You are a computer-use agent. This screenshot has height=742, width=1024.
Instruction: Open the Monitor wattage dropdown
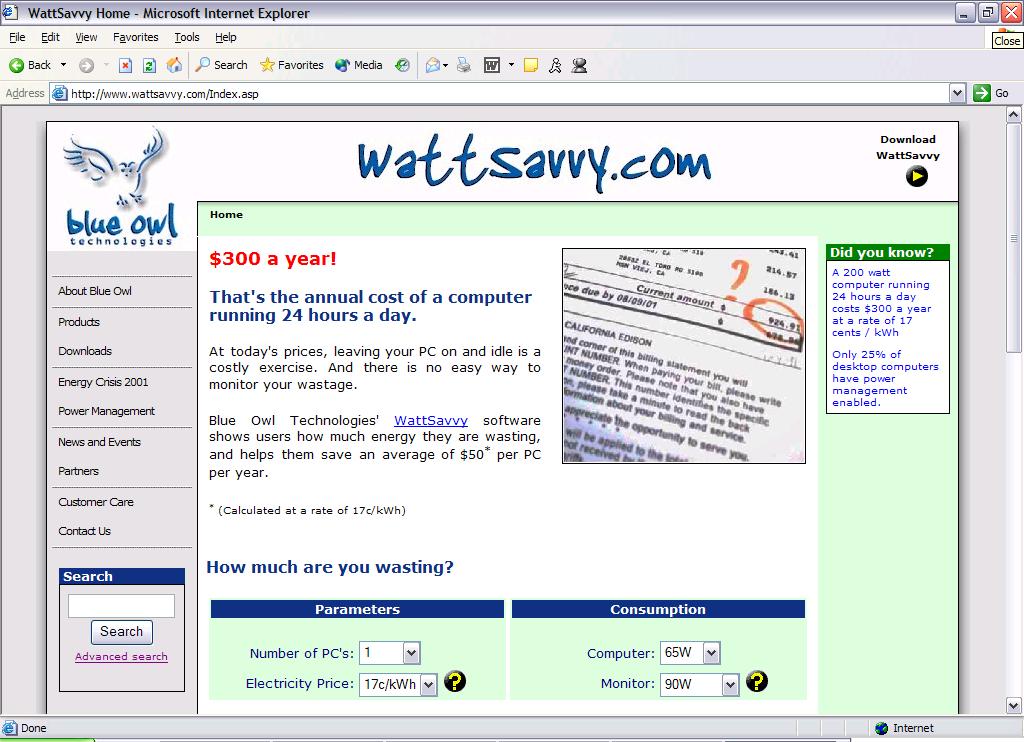pos(730,685)
